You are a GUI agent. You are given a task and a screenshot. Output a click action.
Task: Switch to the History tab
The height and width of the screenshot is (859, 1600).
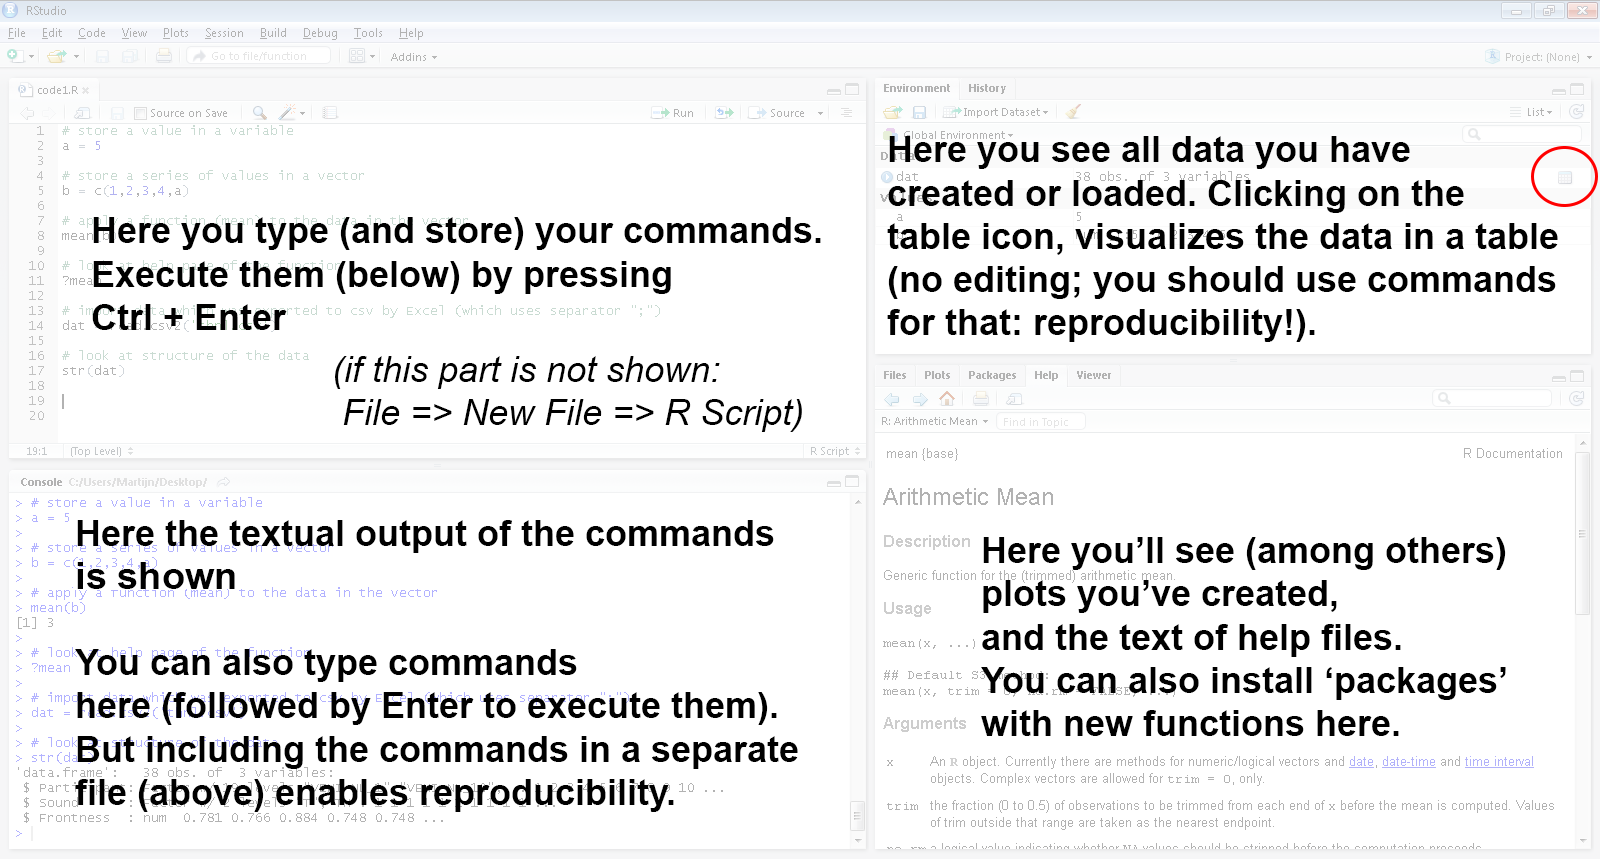pyautogui.click(x=987, y=88)
